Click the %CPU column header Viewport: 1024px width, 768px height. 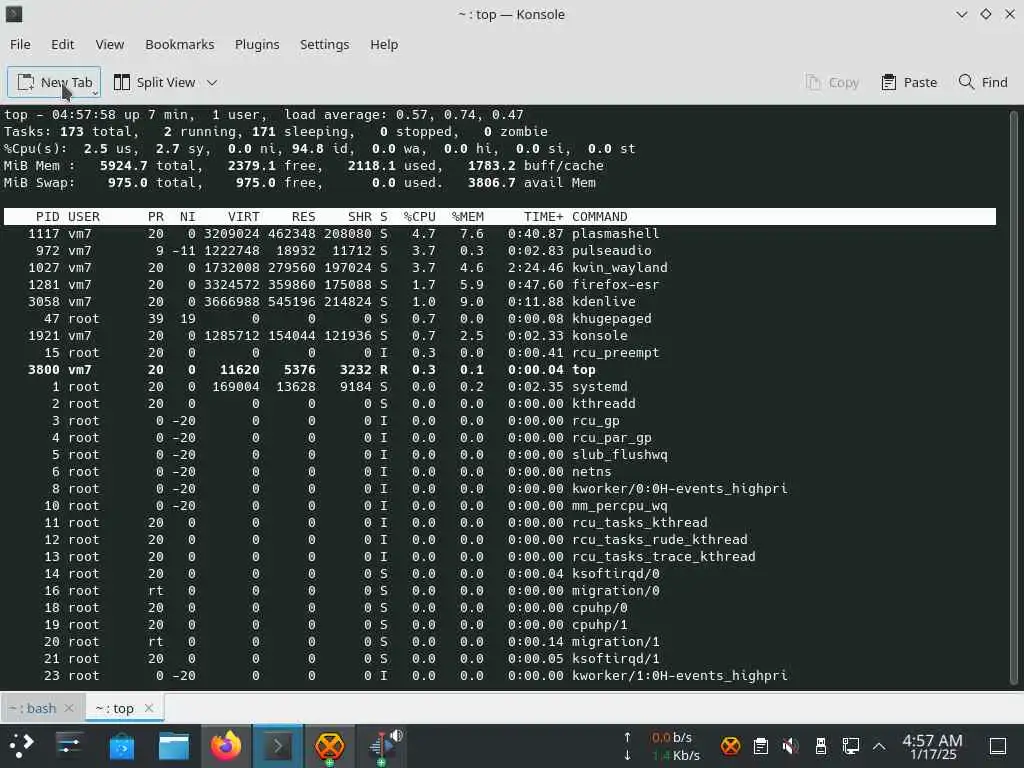coord(419,217)
